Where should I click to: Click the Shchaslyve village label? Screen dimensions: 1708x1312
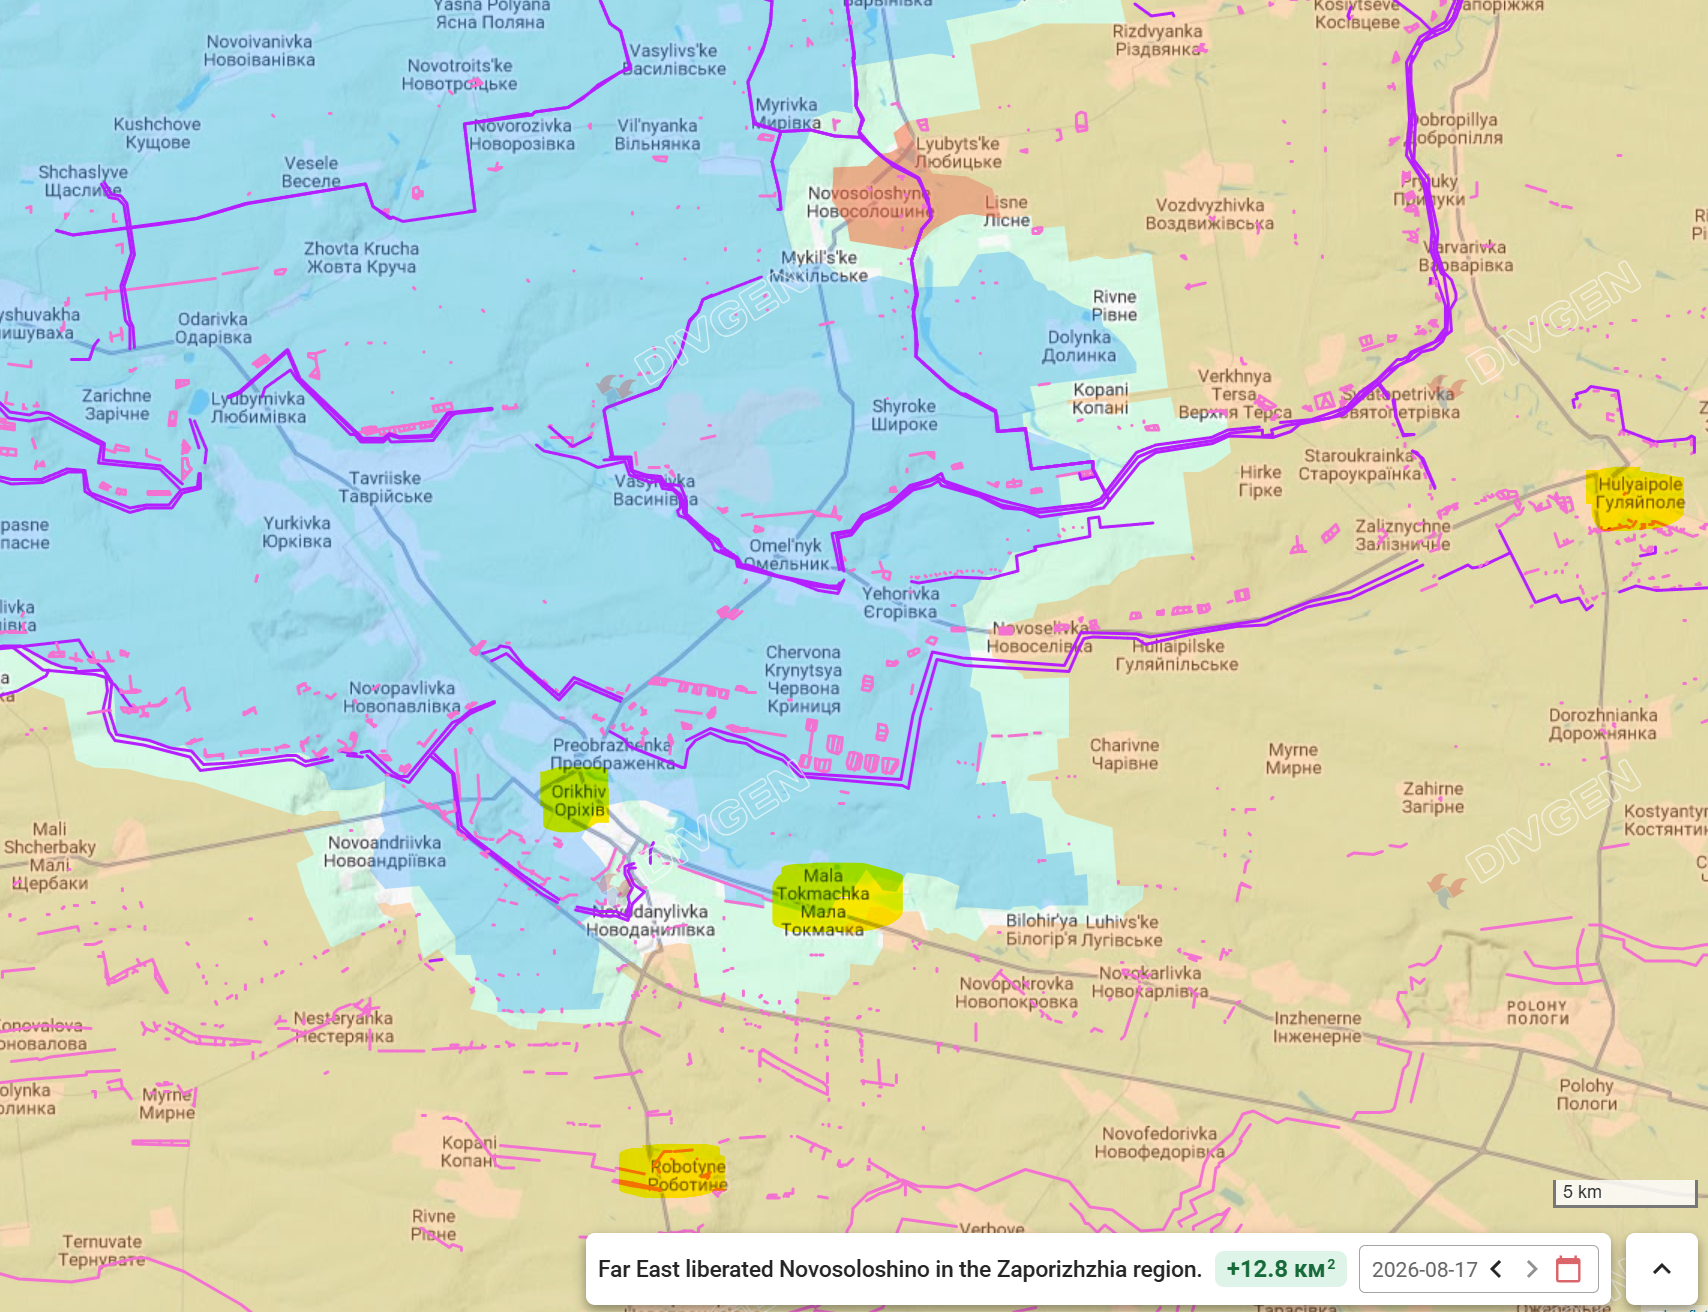[x=83, y=181]
